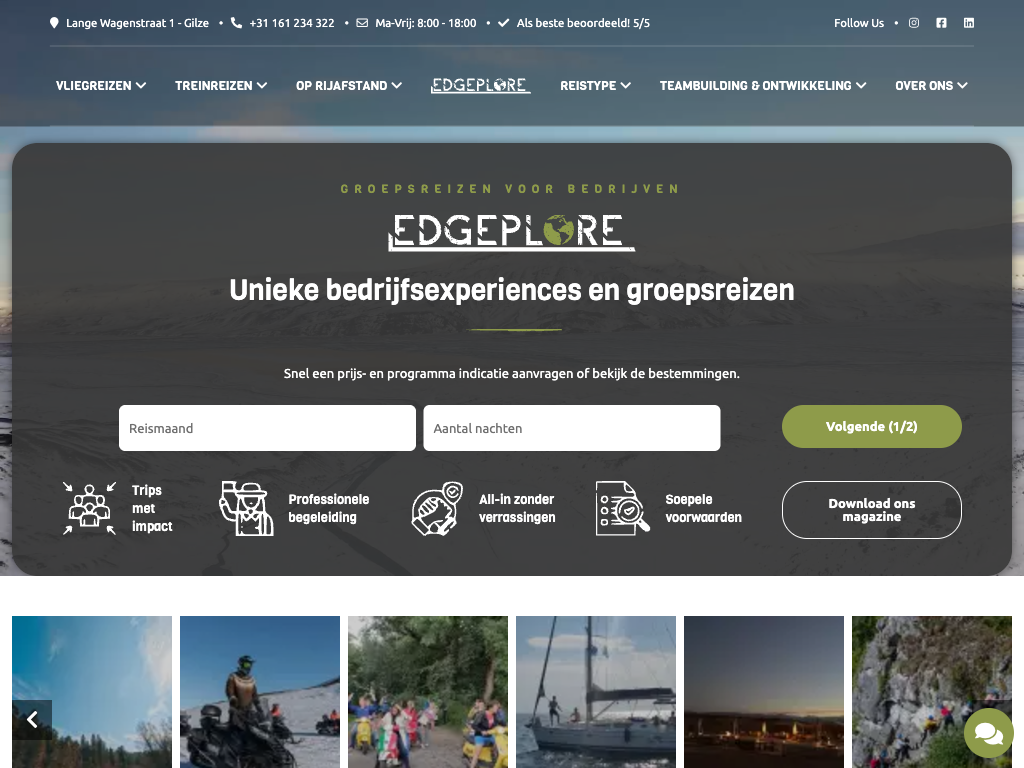Click the large Edgeplore hero logo

(511, 232)
